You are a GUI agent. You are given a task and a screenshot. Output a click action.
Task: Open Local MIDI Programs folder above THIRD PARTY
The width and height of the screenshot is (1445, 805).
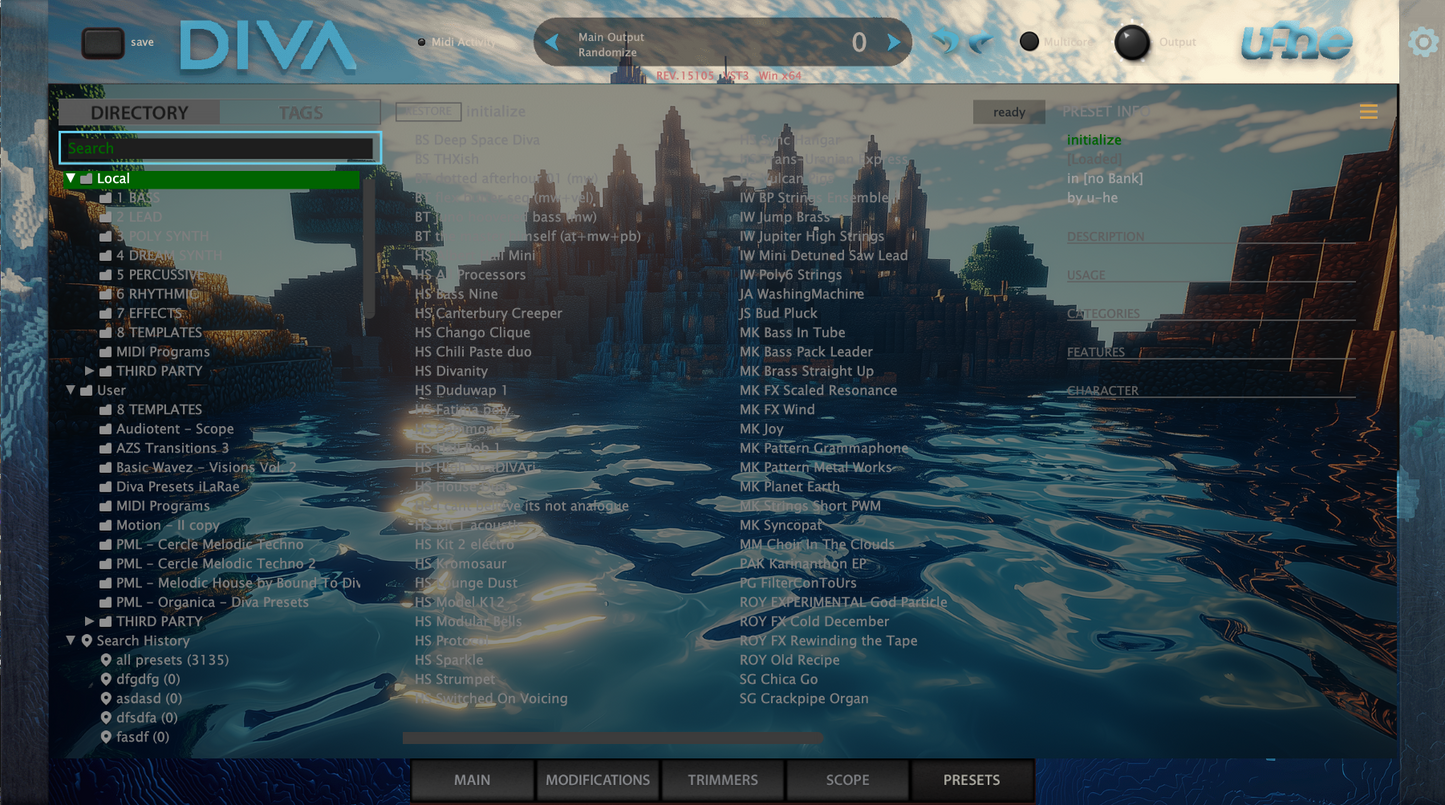155,352
